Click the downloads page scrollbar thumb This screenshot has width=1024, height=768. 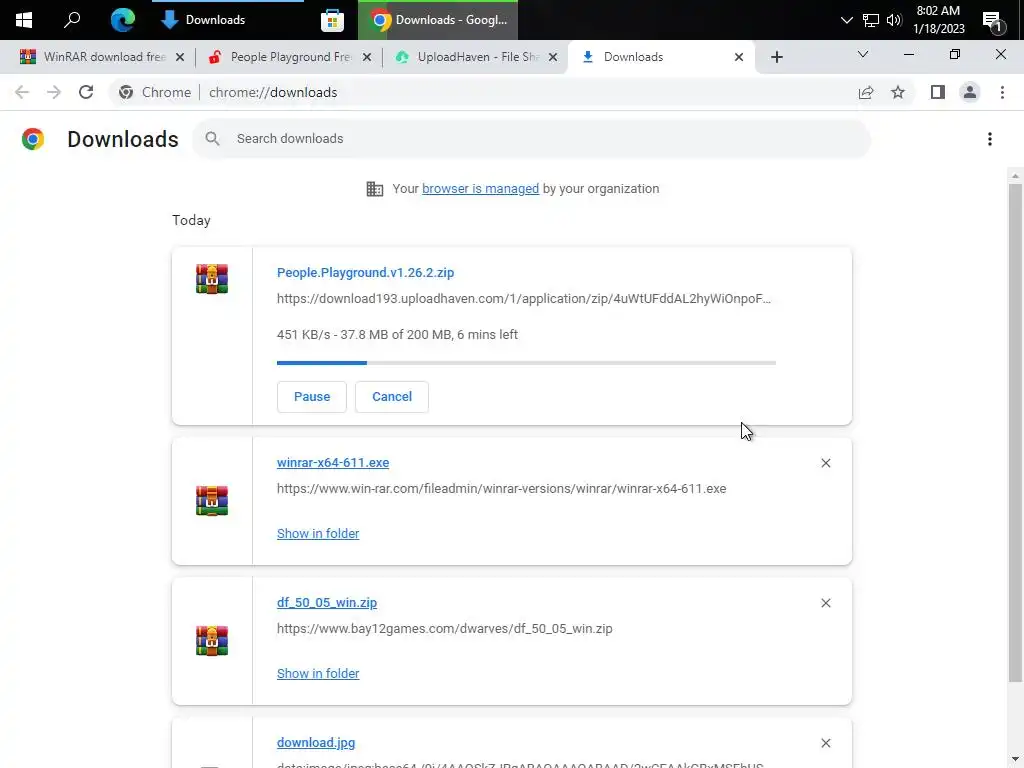pos(1015,433)
